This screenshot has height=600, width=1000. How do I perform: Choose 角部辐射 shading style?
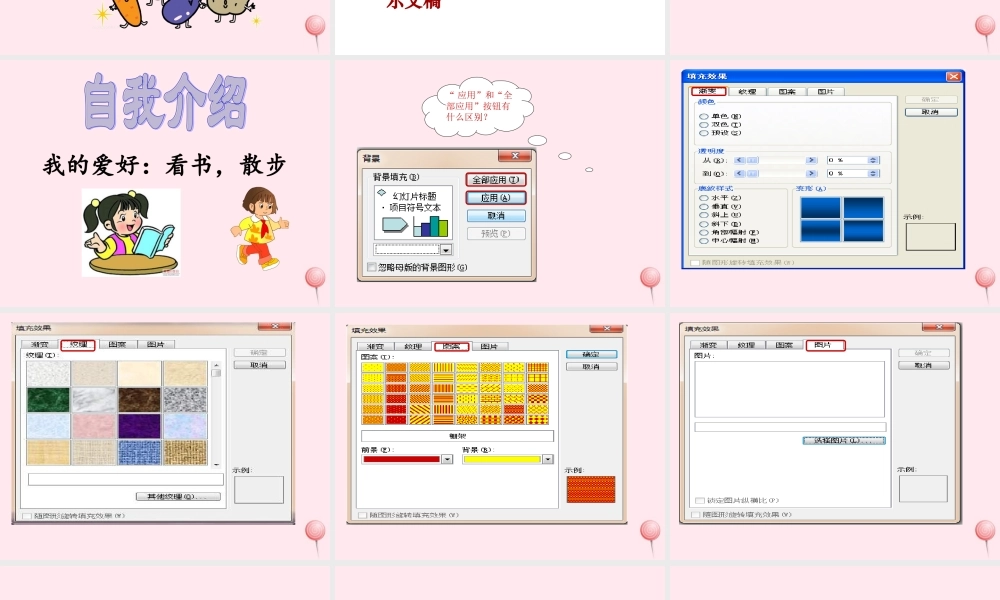[703, 233]
